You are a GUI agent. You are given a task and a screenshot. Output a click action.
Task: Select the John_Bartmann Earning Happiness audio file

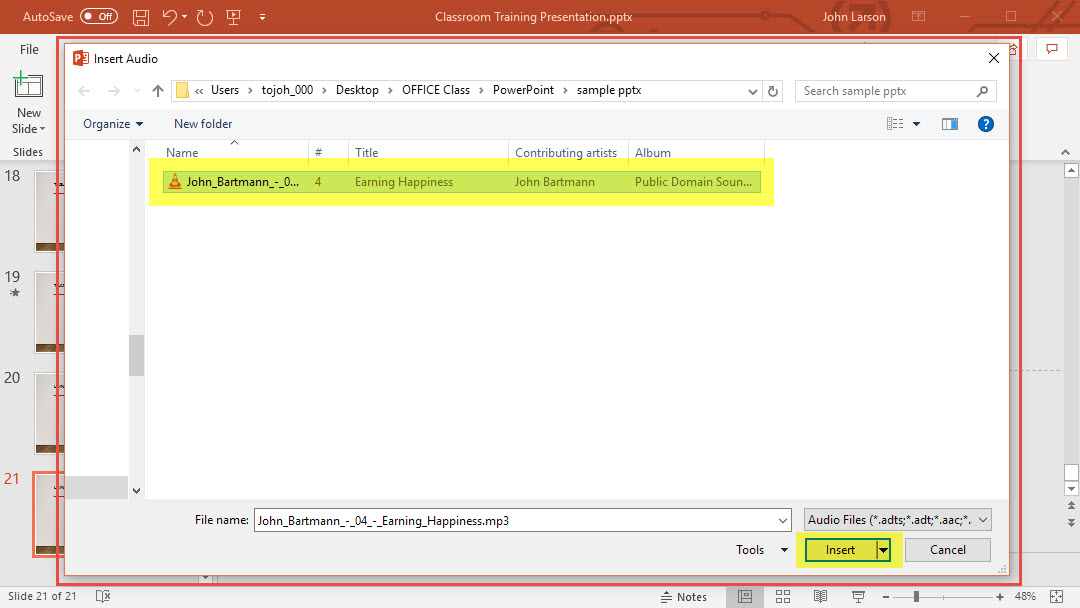tap(242, 182)
